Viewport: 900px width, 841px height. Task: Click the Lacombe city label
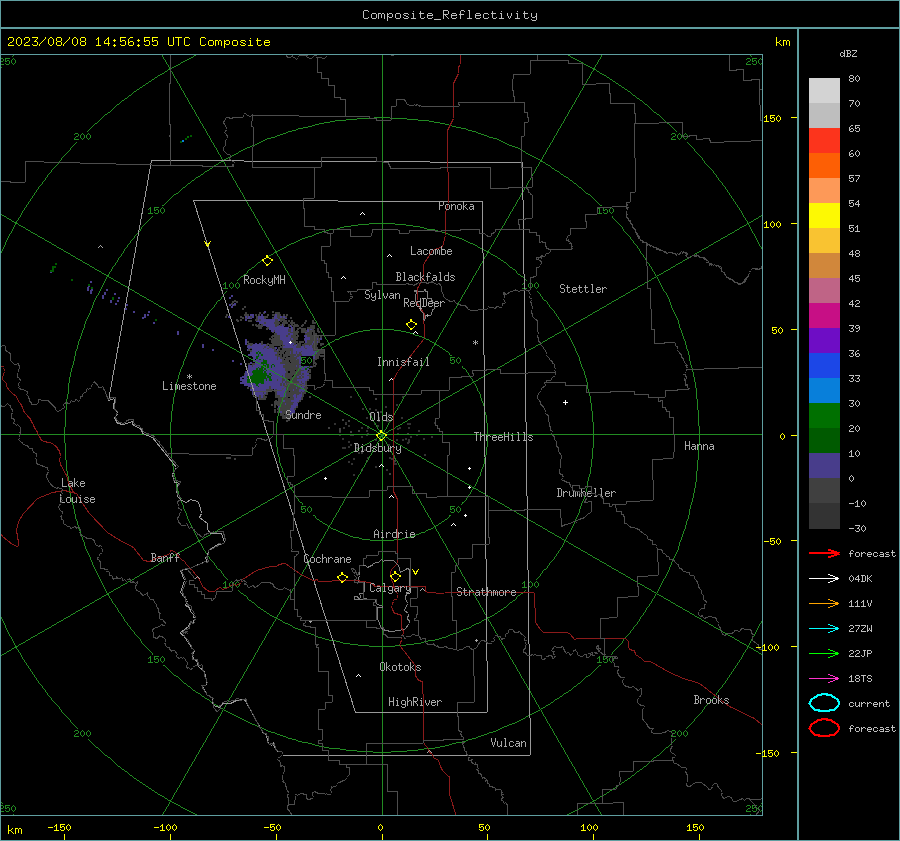pos(431,251)
